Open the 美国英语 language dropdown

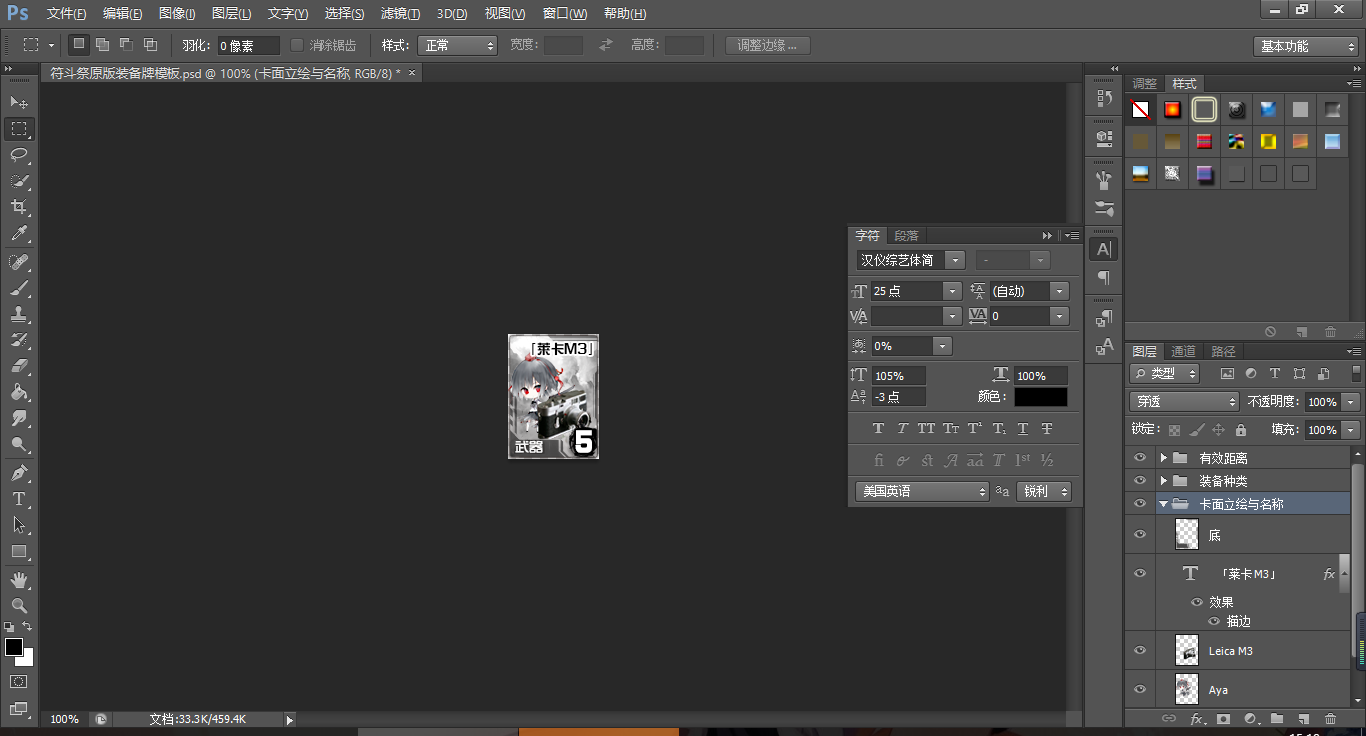pos(922,491)
